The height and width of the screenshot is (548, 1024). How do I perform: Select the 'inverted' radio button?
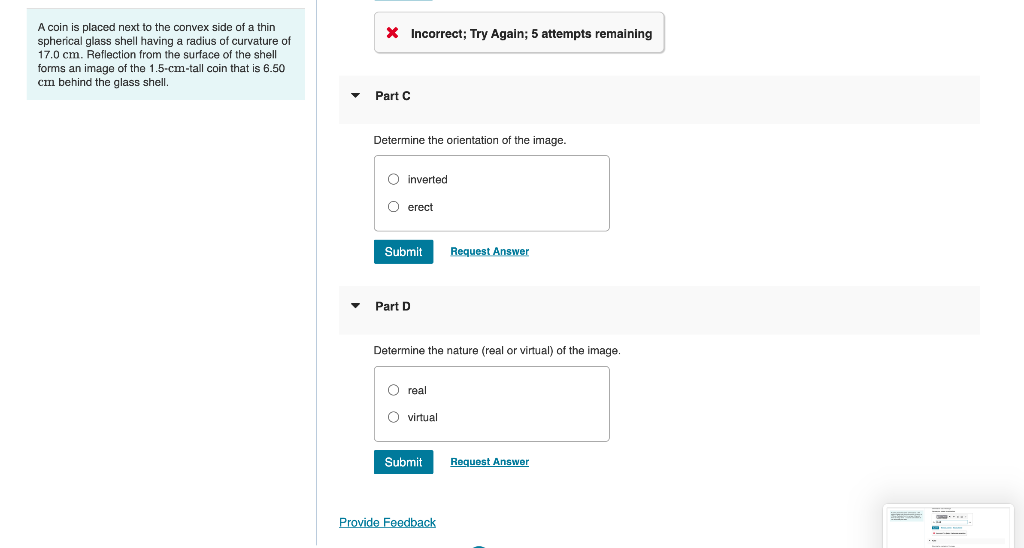(394, 180)
